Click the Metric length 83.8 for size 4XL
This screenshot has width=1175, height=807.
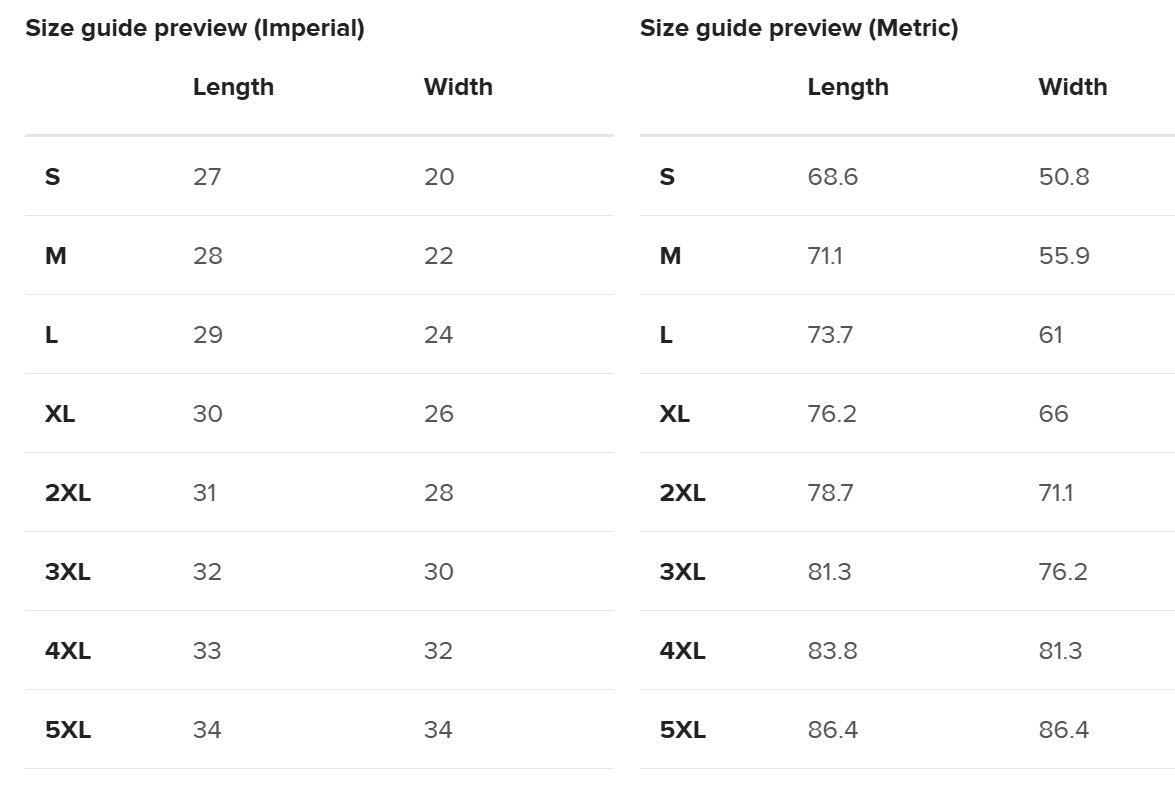(833, 651)
